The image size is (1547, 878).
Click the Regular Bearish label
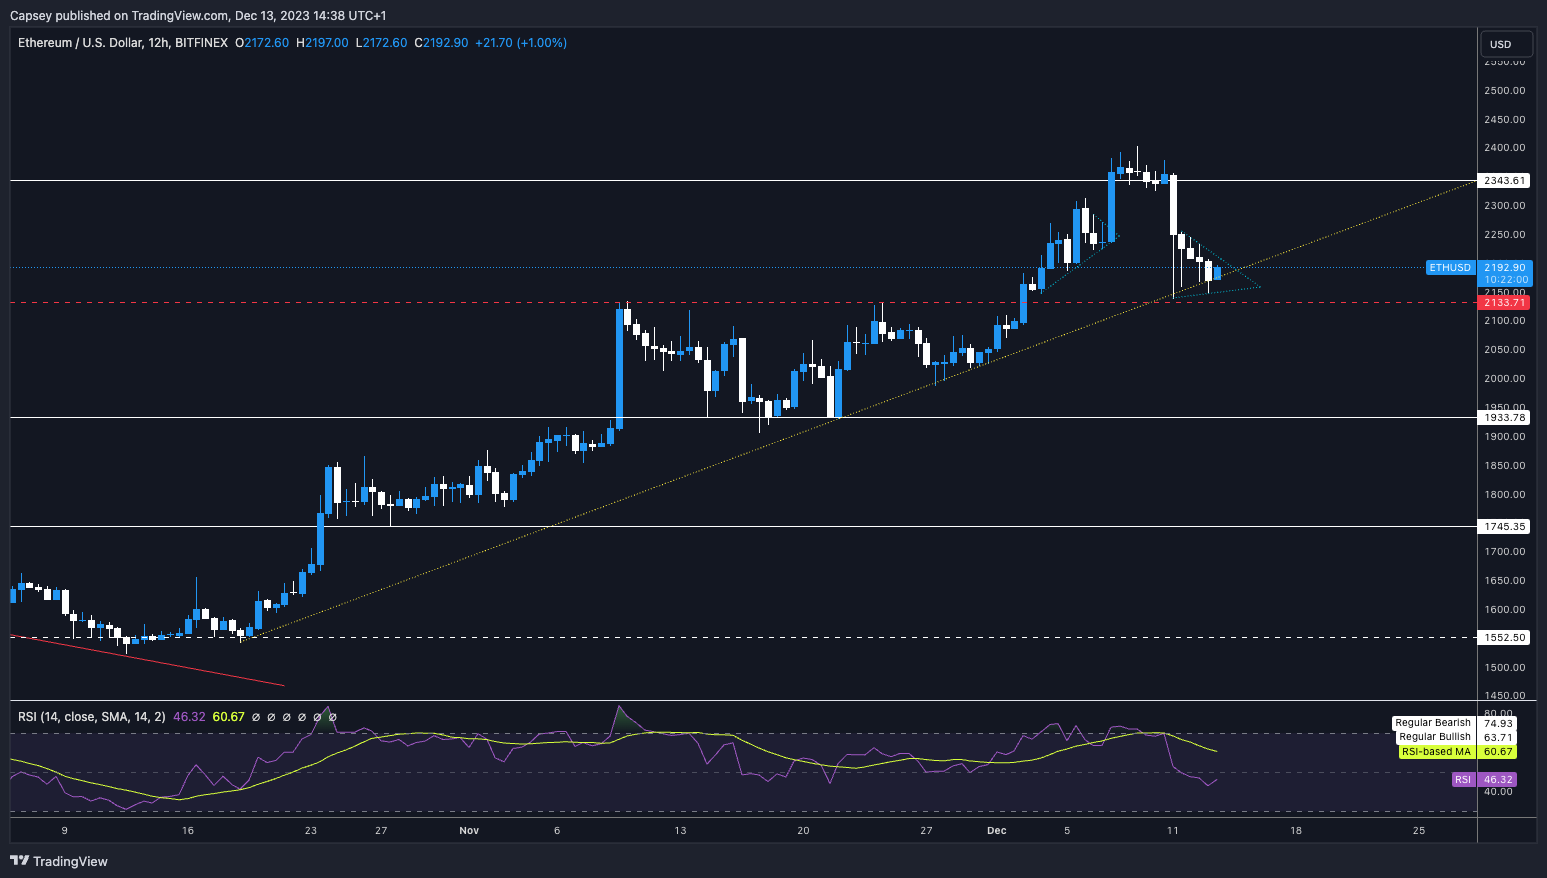tap(1433, 723)
